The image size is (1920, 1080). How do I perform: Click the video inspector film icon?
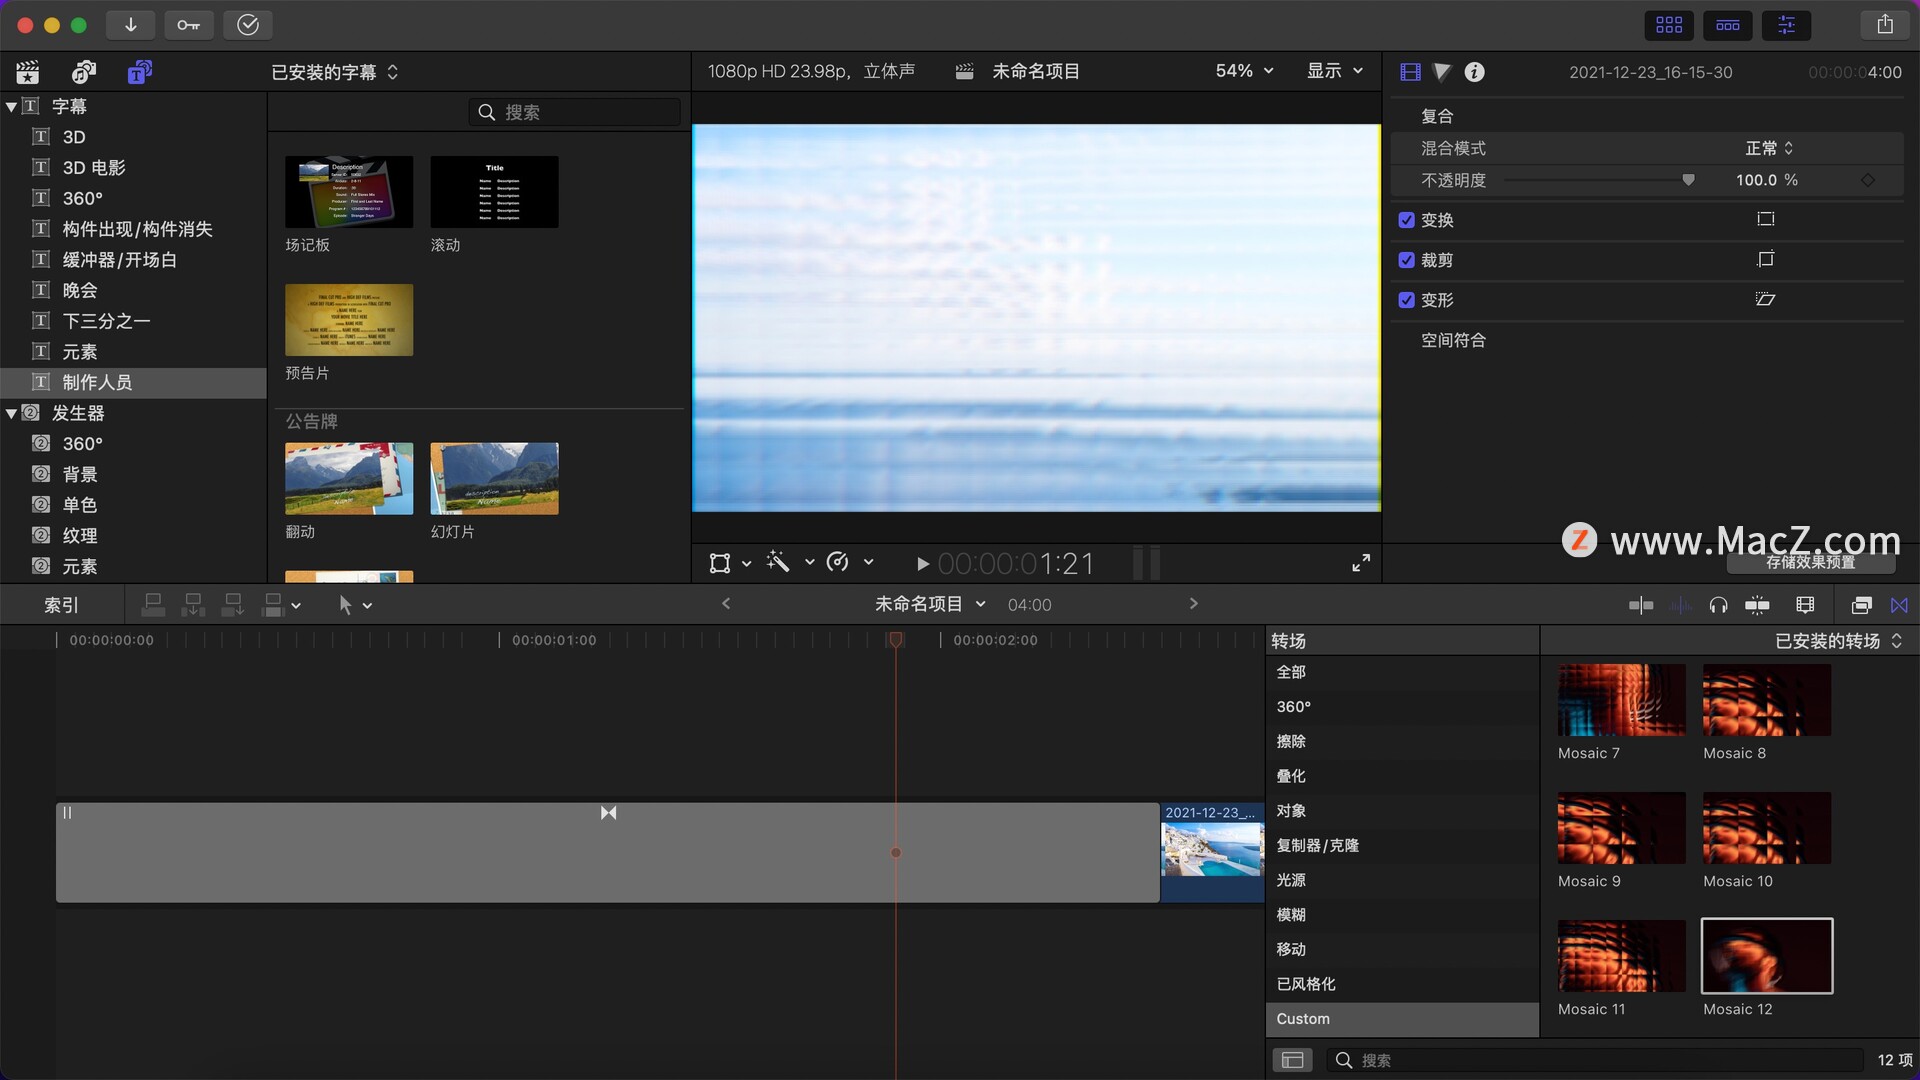click(1410, 72)
